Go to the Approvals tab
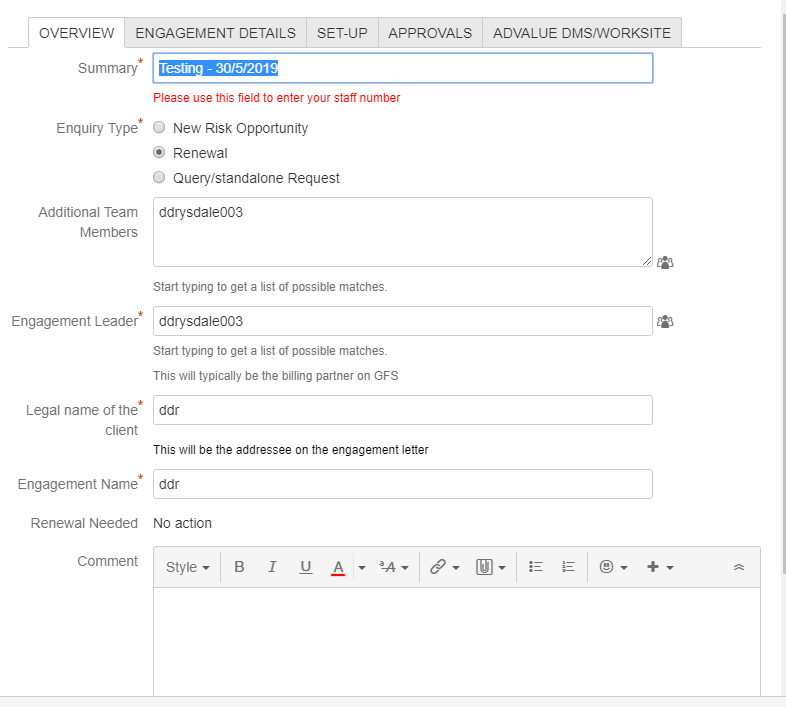Image resolution: width=786 pixels, height=707 pixels. 430,33
